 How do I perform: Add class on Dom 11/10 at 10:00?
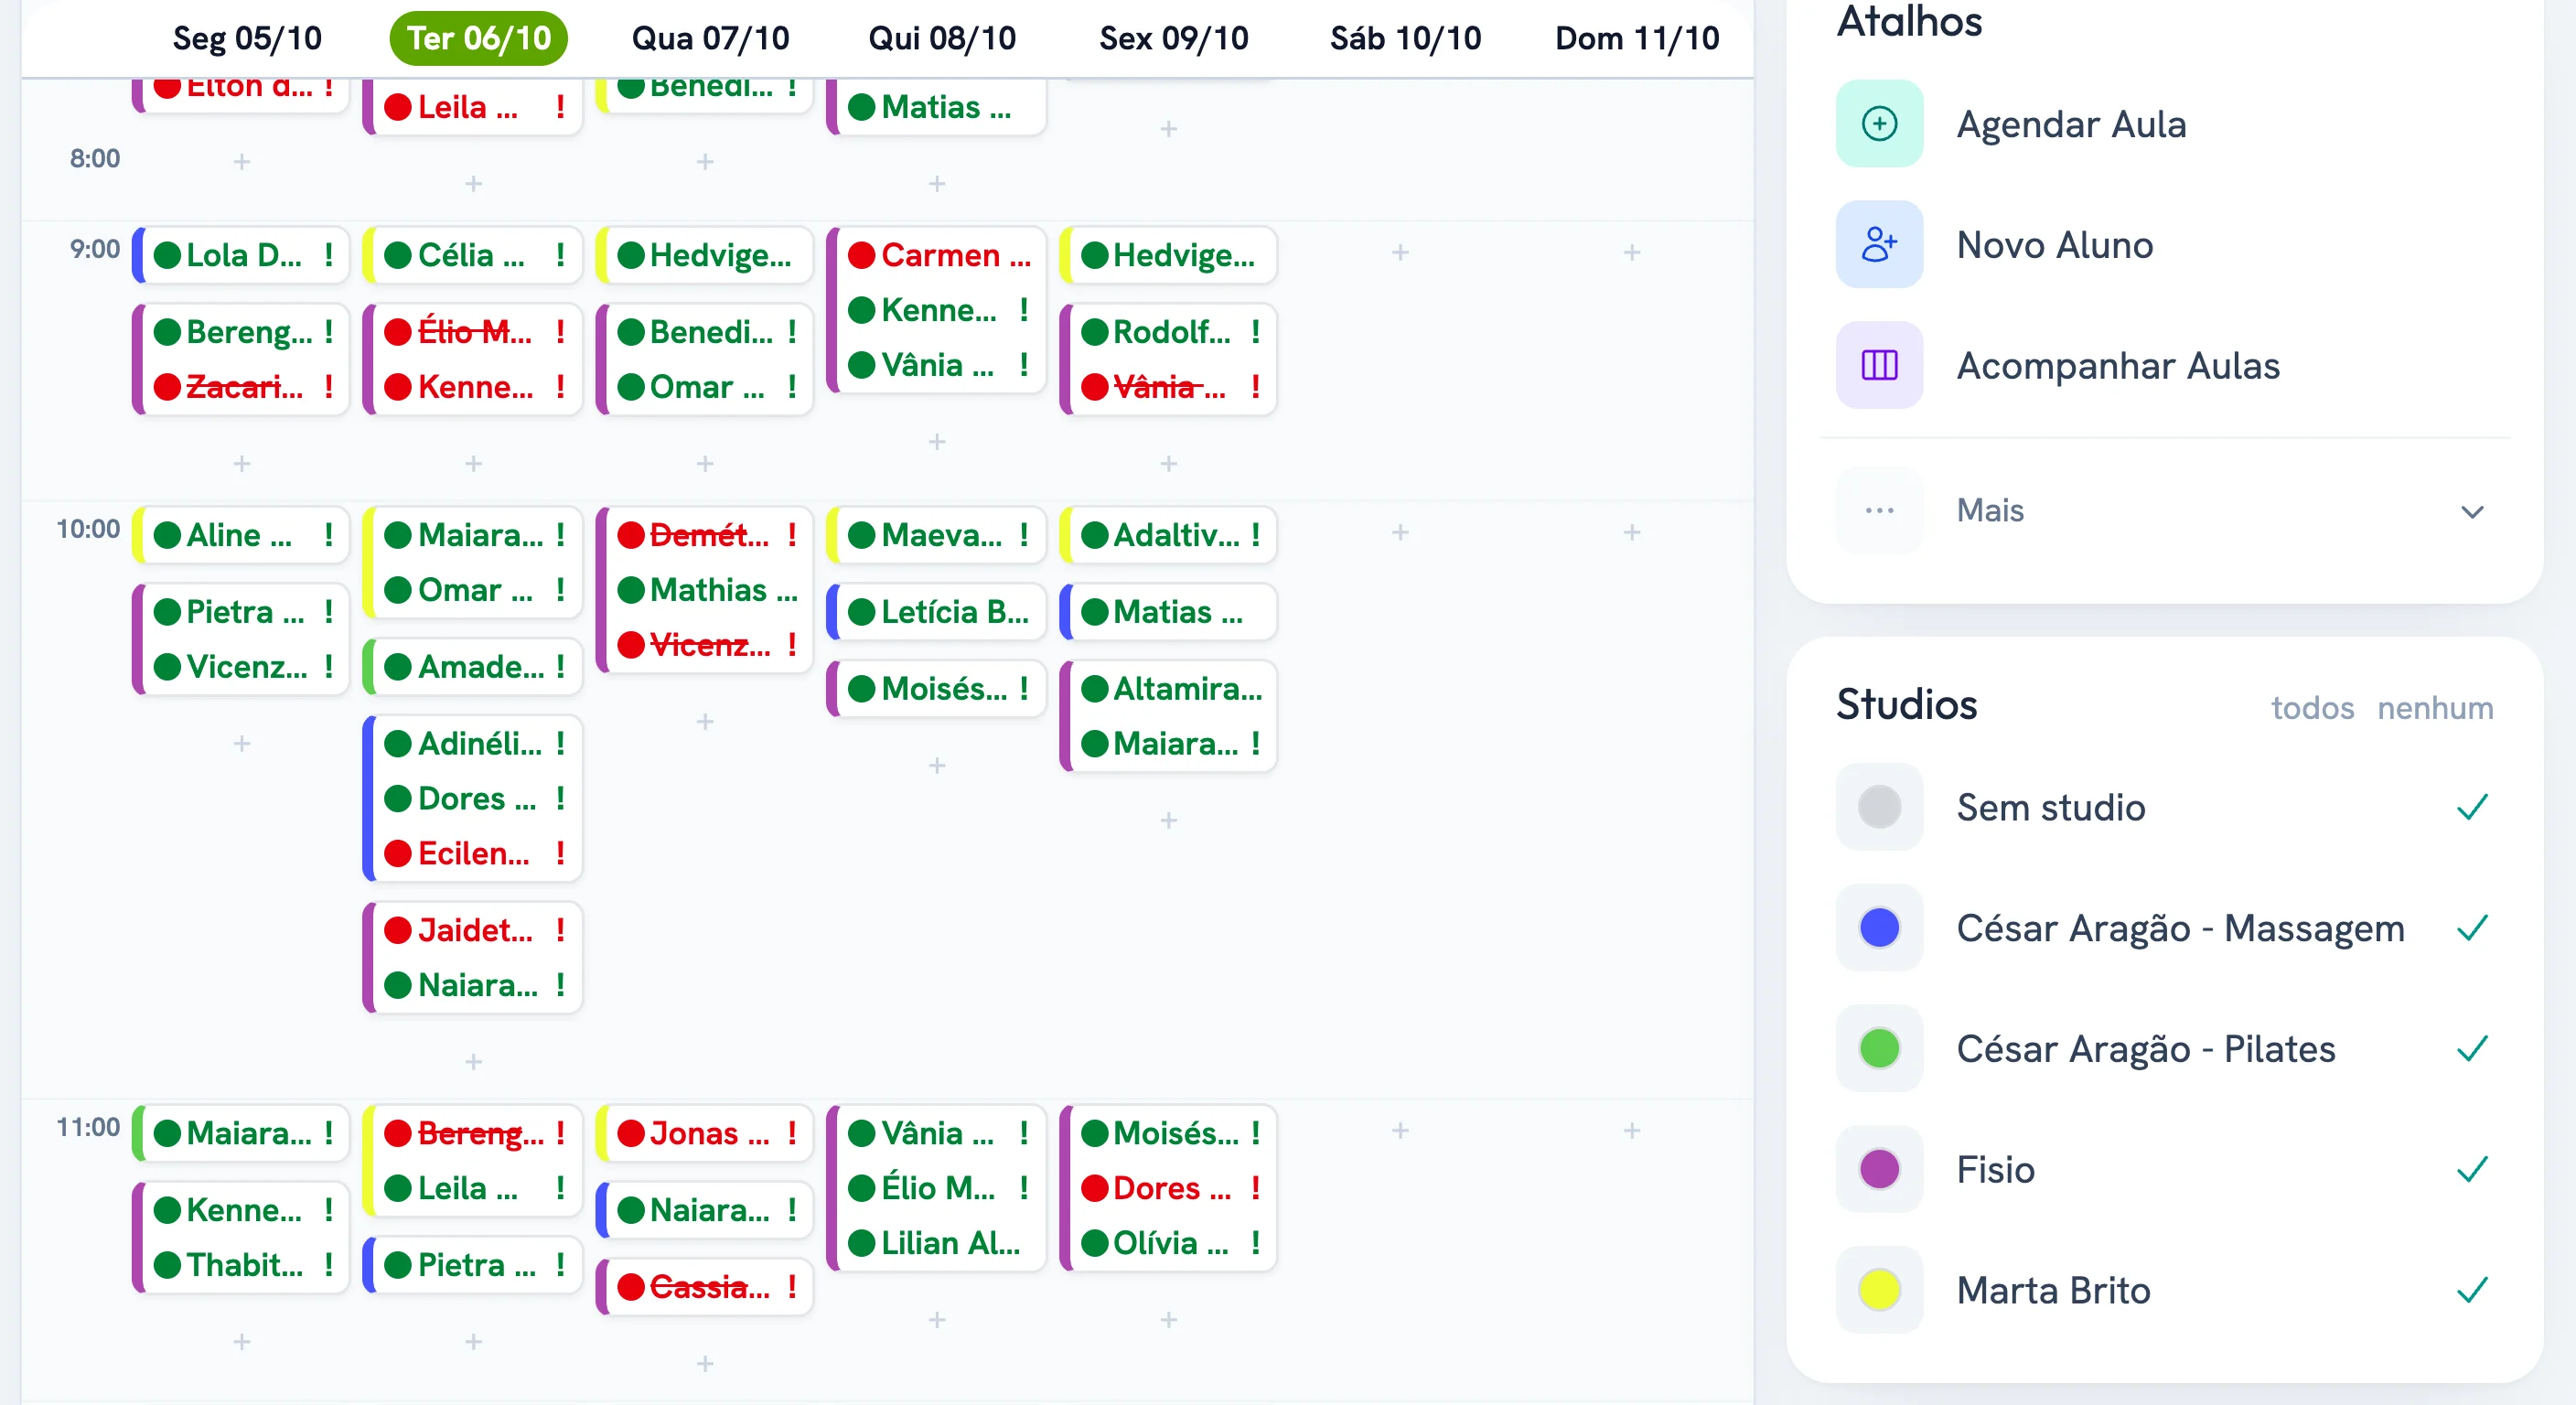pos(1632,533)
